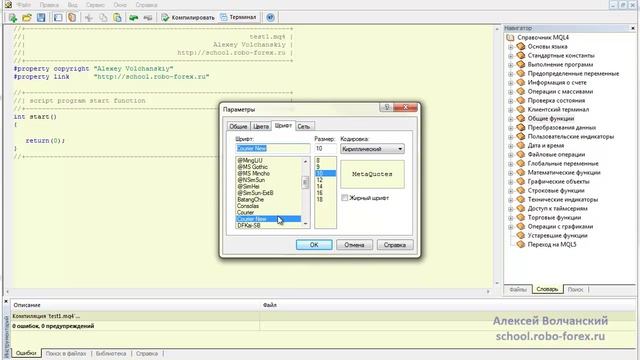
Task: Click the editor vertical scroll down arrow
Action: pyautogui.click(x=497, y=283)
